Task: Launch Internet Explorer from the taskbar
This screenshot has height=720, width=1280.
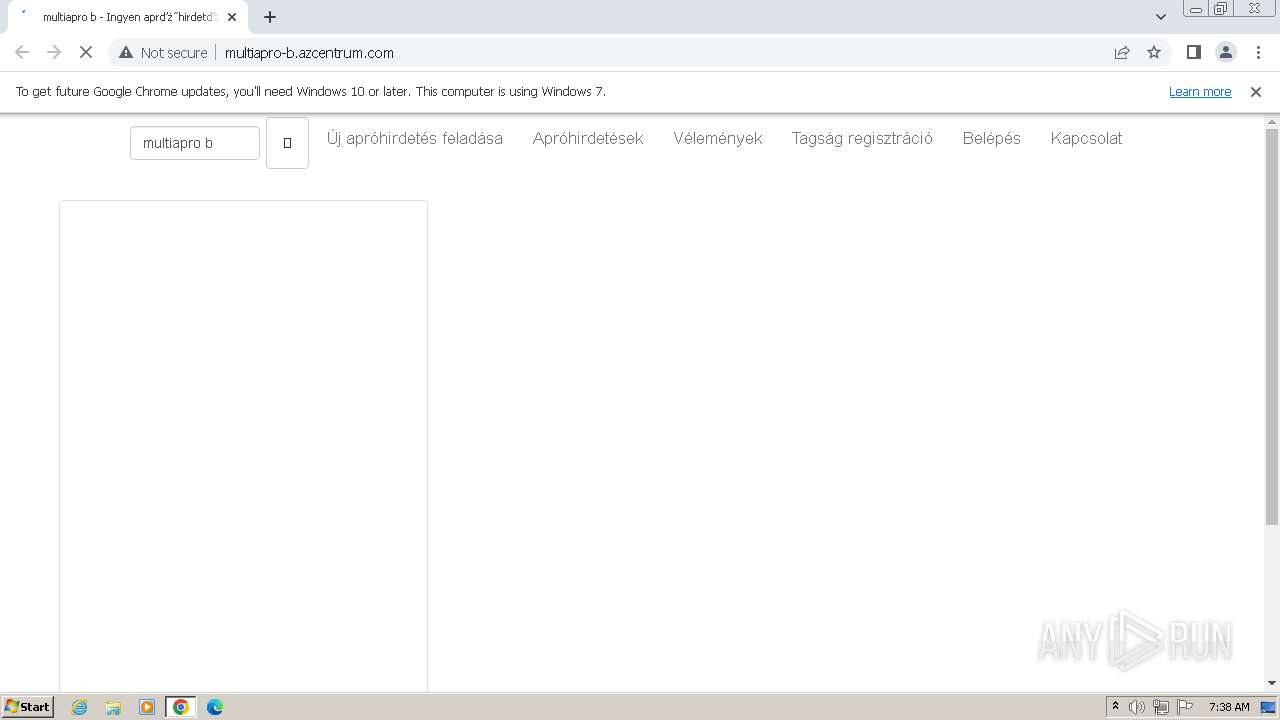Action: point(80,707)
